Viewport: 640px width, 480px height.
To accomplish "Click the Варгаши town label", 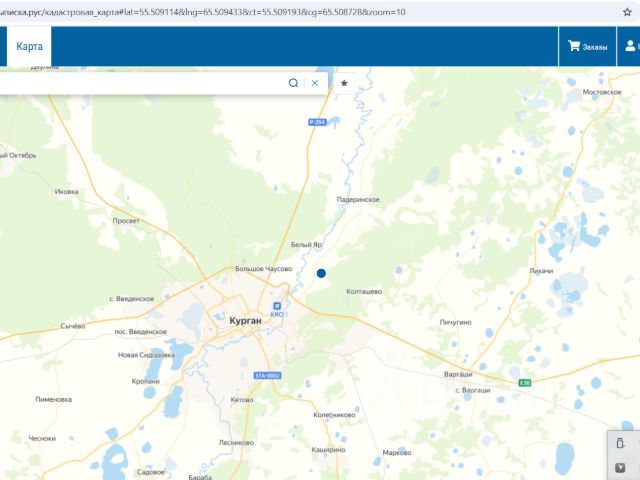I will [458, 374].
